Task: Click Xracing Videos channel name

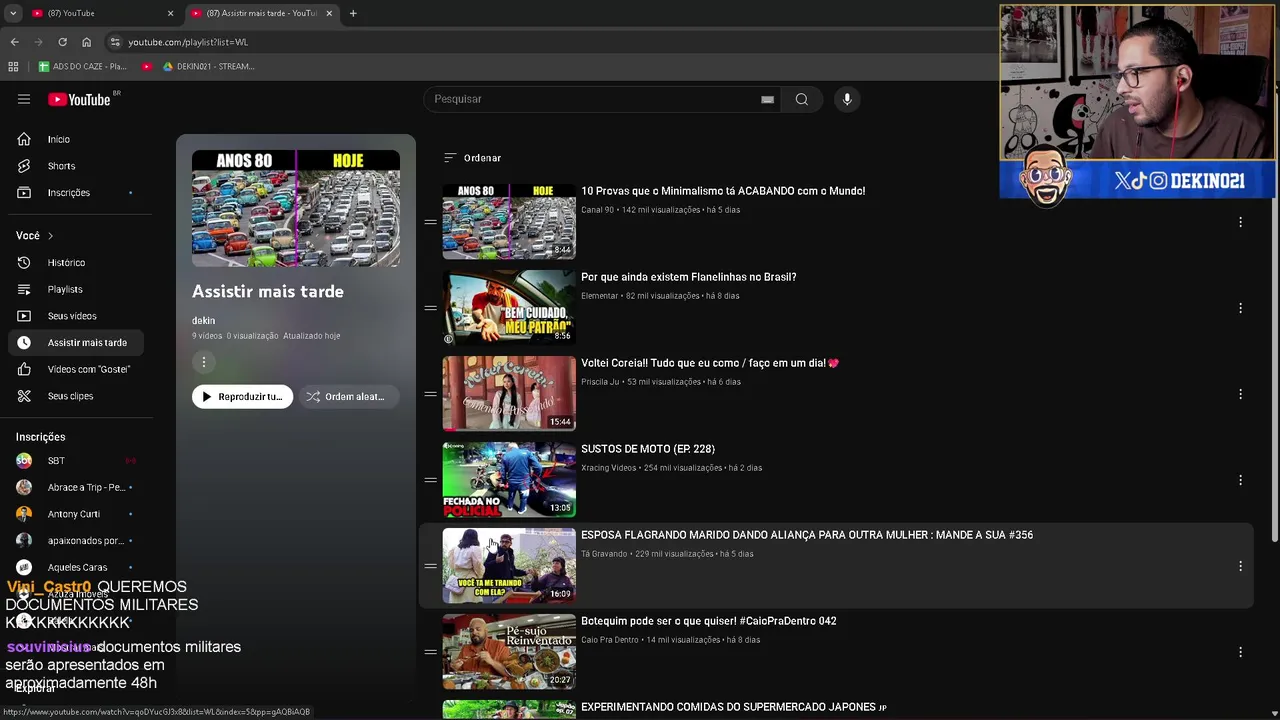Action: pyautogui.click(x=609, y=468)
